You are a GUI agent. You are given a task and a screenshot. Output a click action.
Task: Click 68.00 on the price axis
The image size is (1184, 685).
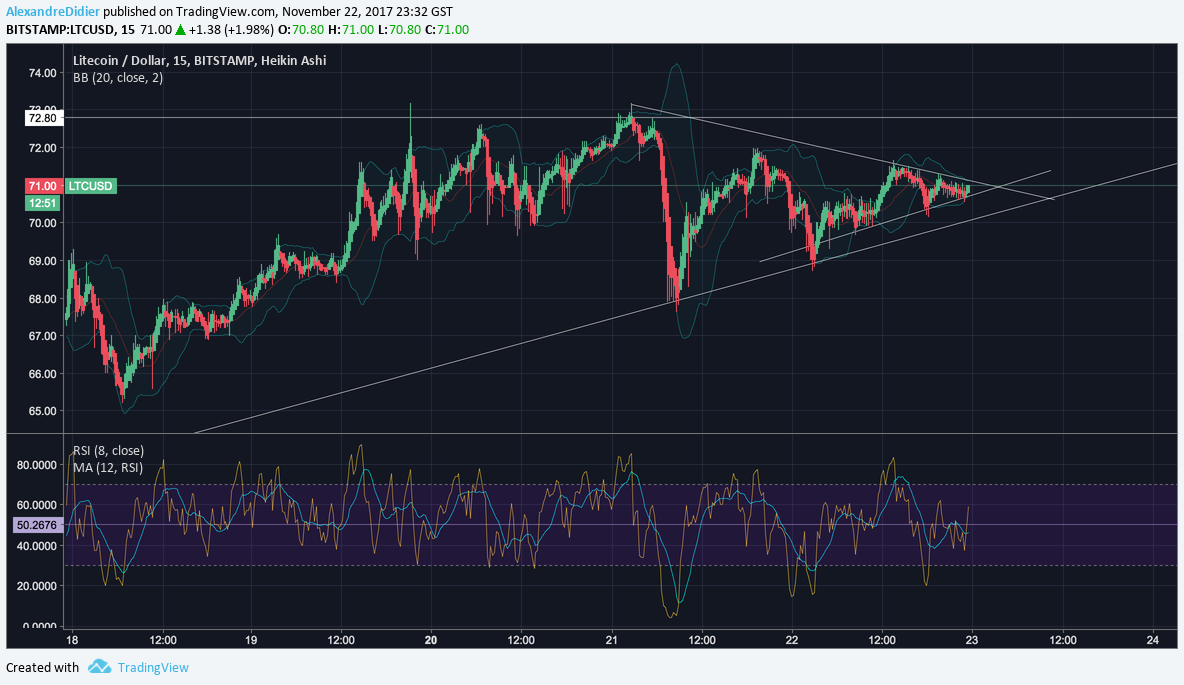tap(42, 298)
